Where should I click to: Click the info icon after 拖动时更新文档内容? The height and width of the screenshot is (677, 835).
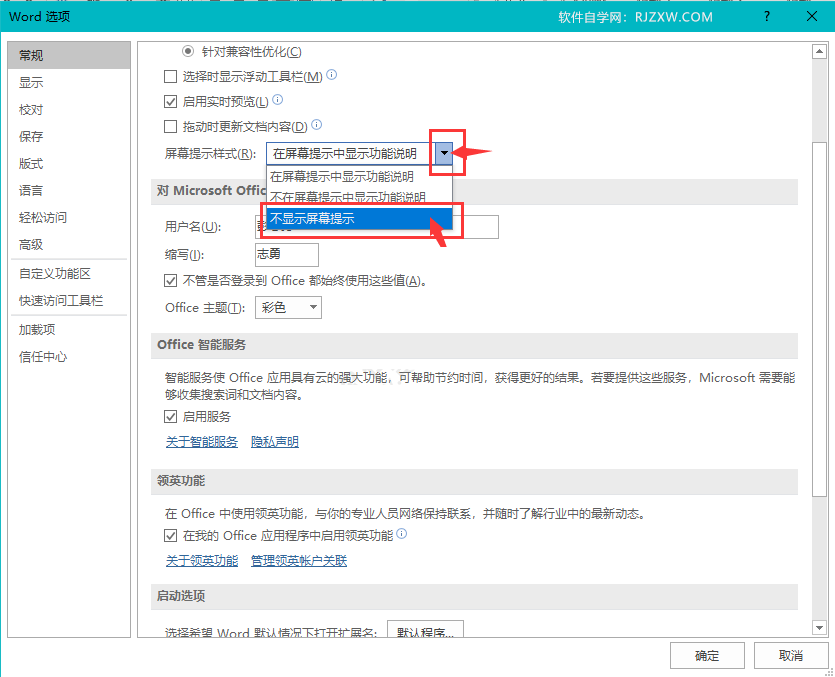314,127
